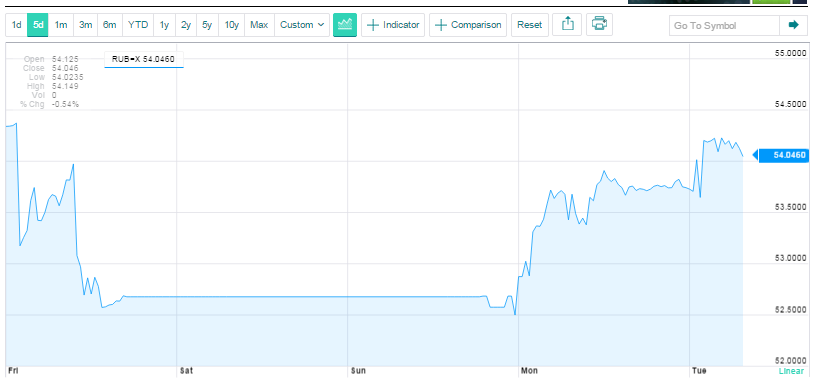Click the Sun axis label
This screenshot has height=382, width=819.
(358, 371)
